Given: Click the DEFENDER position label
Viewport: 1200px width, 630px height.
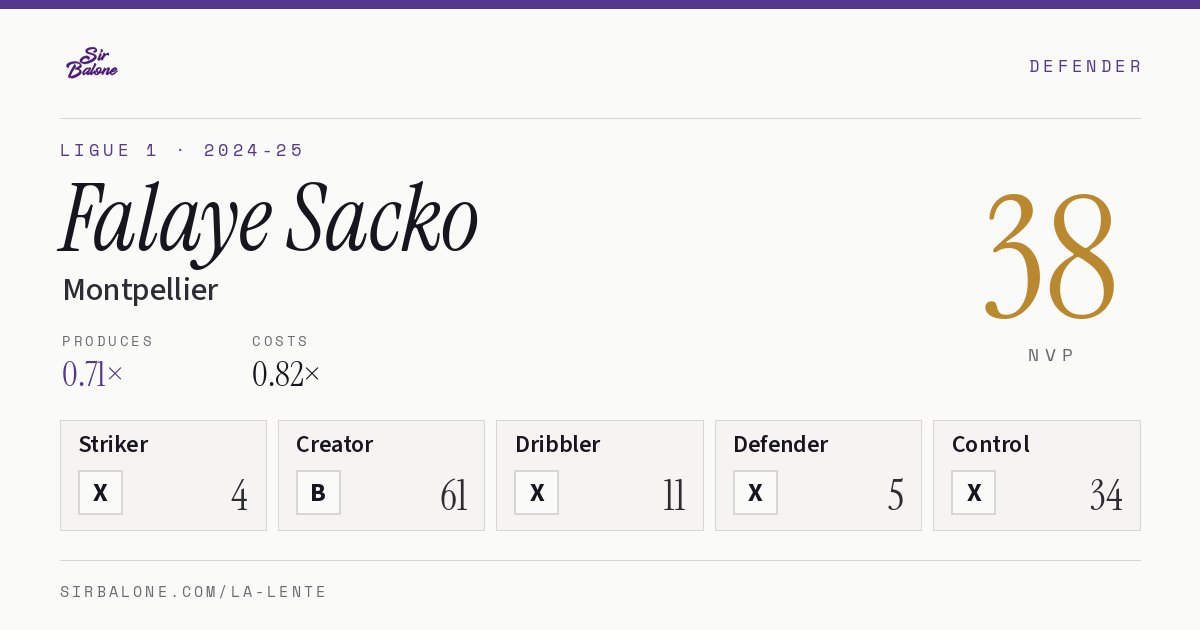Looking at the screenshot, I should pyautogui.click(x=1085, y=66).
